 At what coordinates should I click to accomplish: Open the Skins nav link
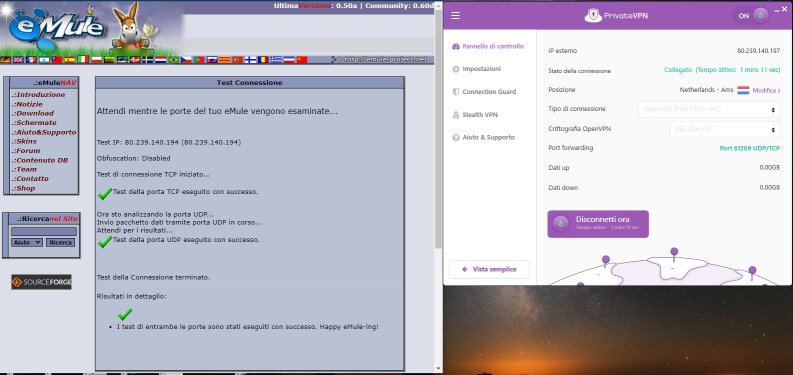point(24,141)
